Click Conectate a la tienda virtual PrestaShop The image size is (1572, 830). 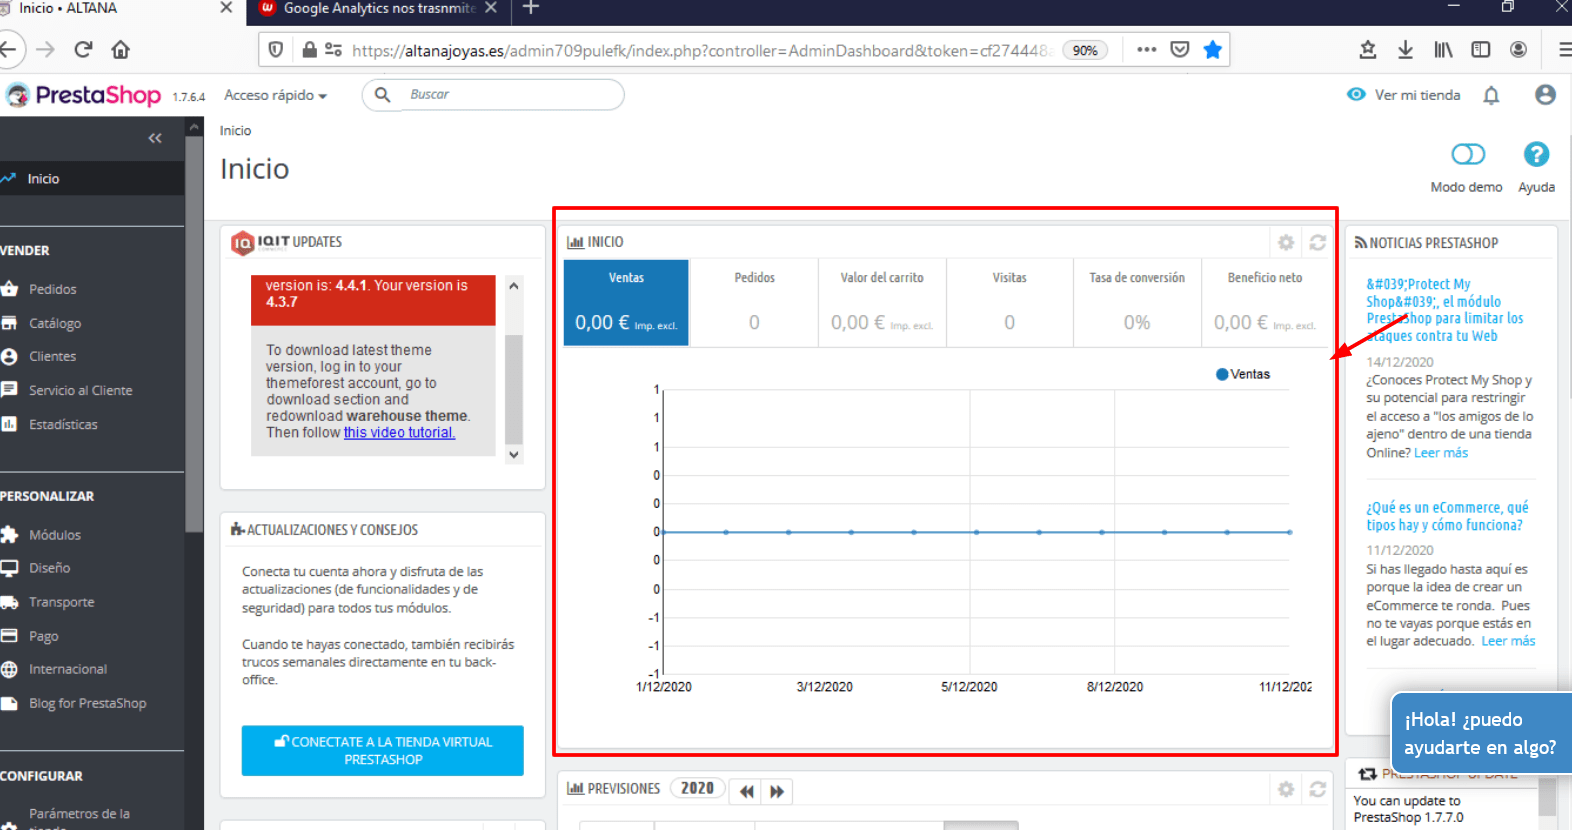pos(383,750)
